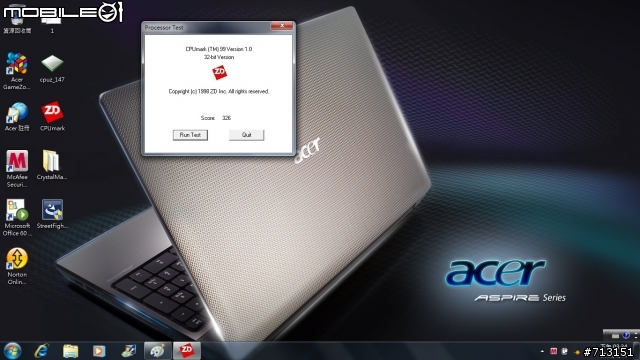
Task: Open the desktop icon labeled 1
Action: [x=52, y=24]
